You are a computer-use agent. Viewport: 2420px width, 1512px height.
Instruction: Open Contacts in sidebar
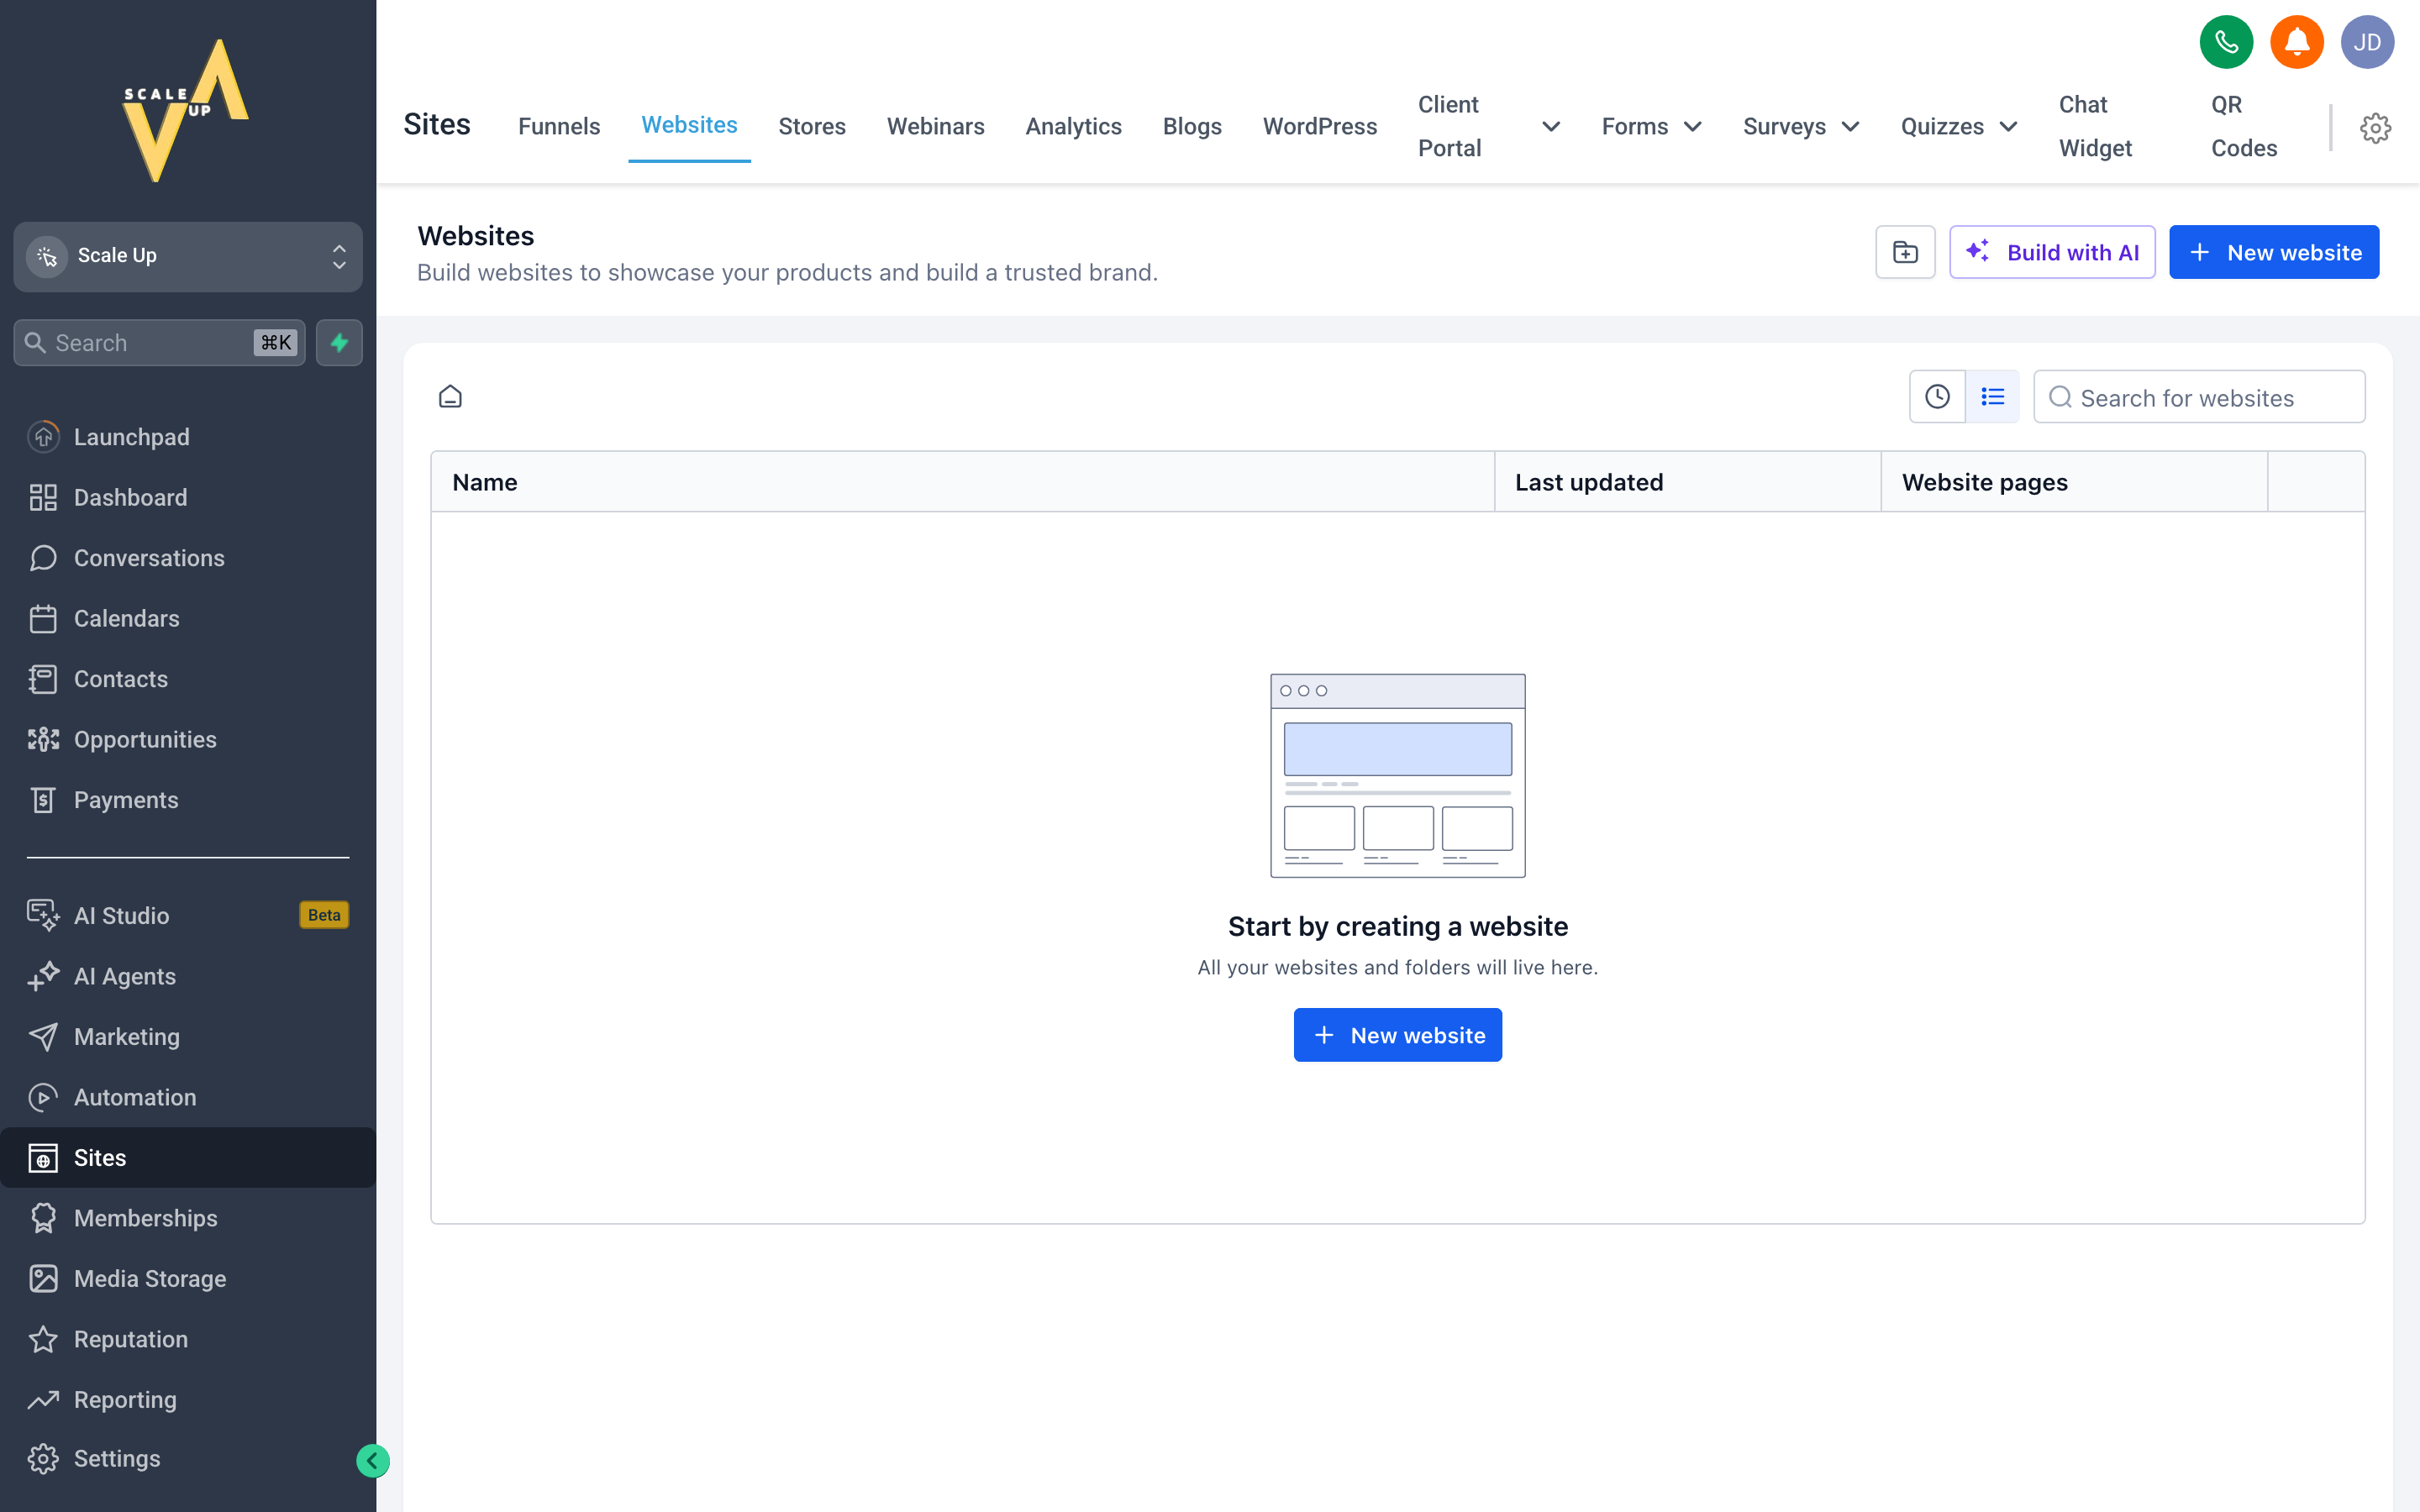188,679
